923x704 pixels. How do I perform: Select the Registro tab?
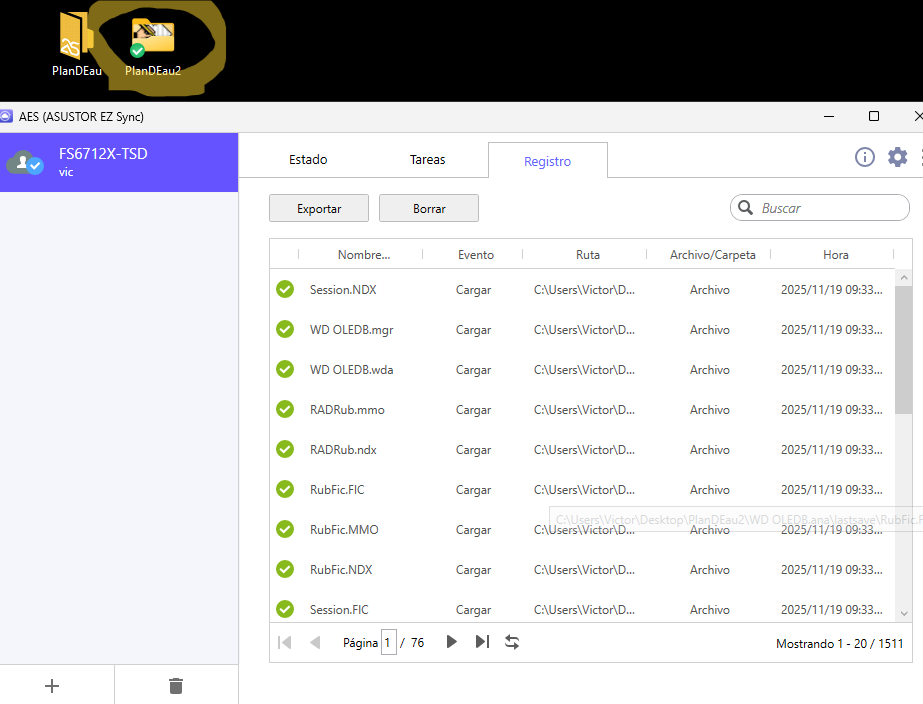coord(547,161)
